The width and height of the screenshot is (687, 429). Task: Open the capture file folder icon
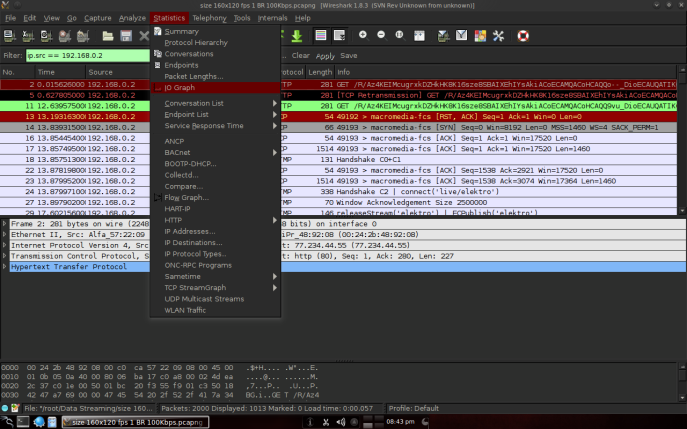point(108,35)
